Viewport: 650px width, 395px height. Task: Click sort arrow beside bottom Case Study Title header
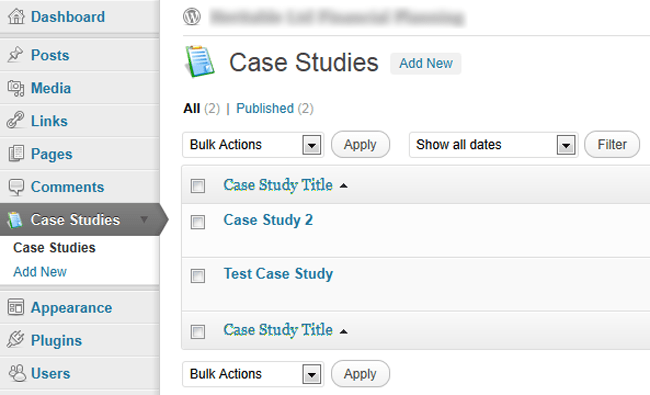343,332
